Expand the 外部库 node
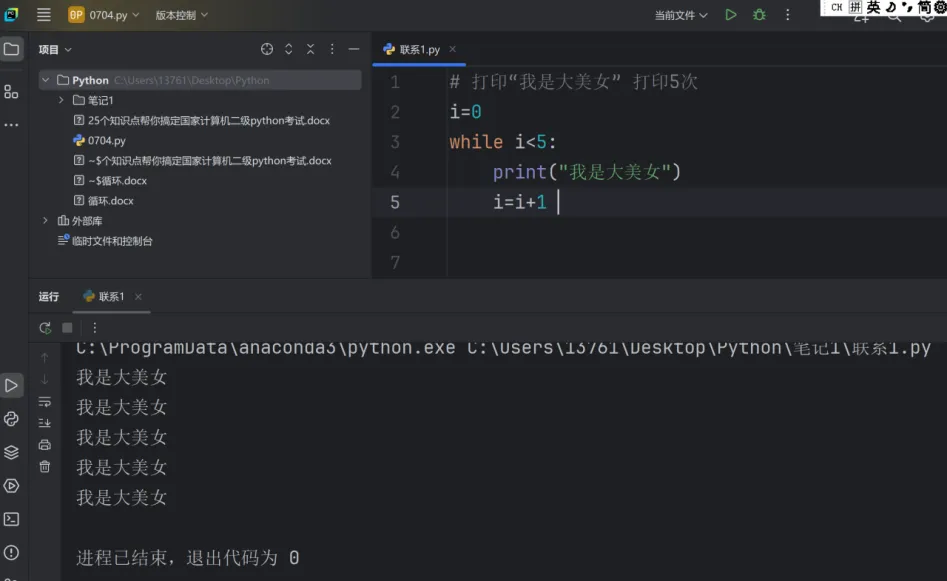This screenshot has width=947, height=581. [x=45, y=220]
